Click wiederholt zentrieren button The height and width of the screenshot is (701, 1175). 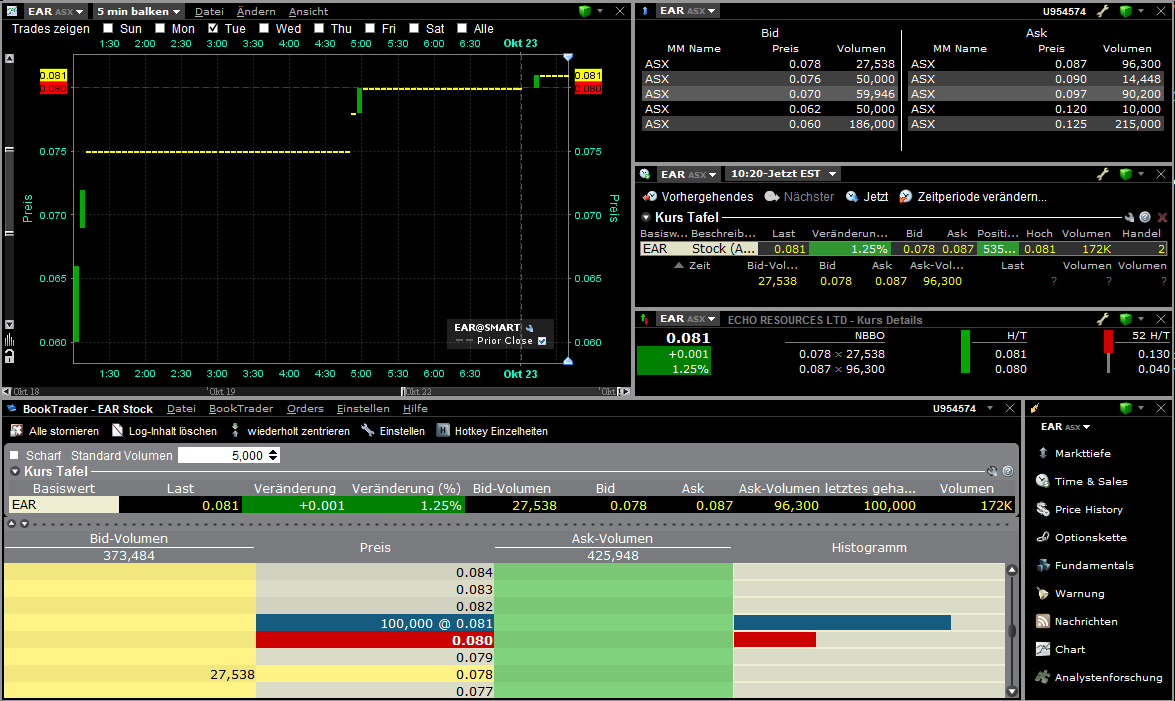click(289, 431)
